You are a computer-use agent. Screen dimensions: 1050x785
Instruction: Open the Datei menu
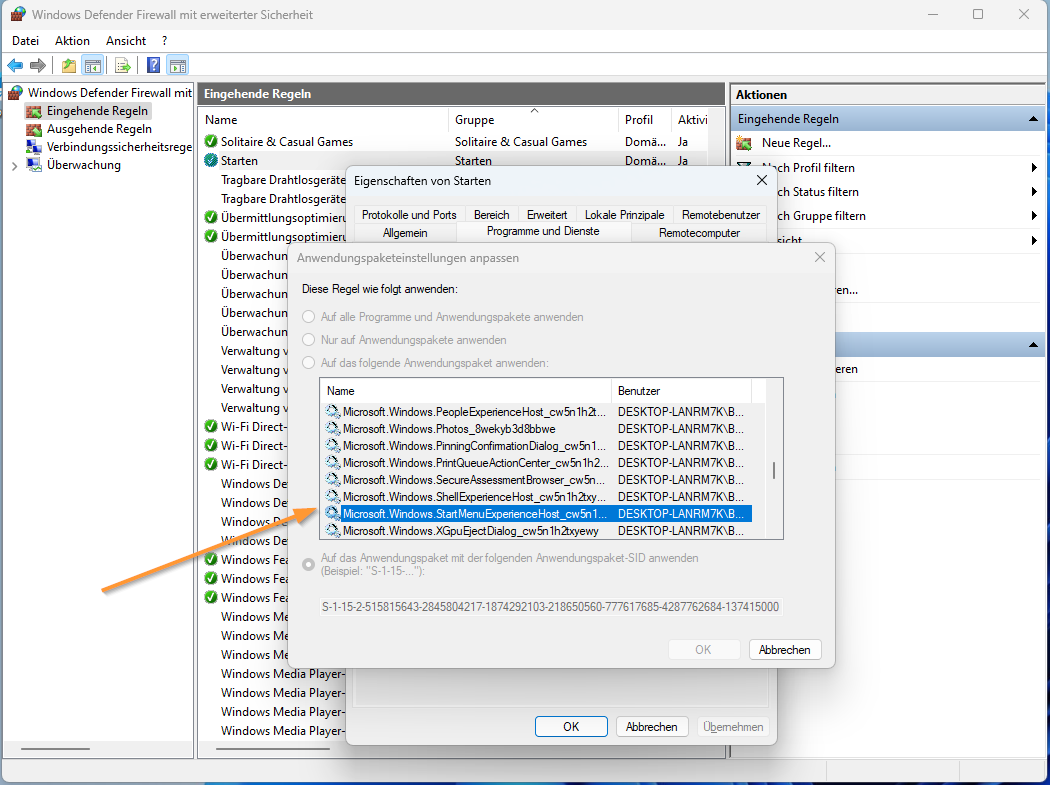pos(25,41)
